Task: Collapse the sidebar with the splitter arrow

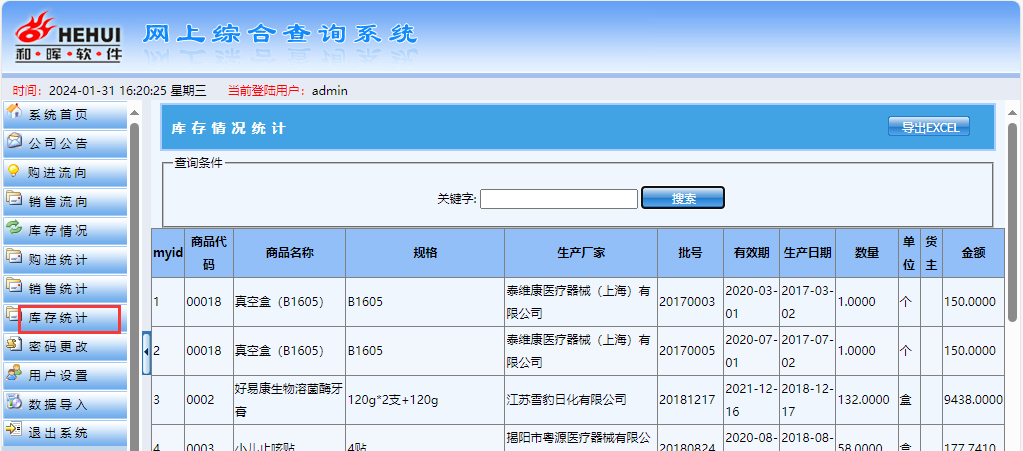Action: click(x=147, y=352)
